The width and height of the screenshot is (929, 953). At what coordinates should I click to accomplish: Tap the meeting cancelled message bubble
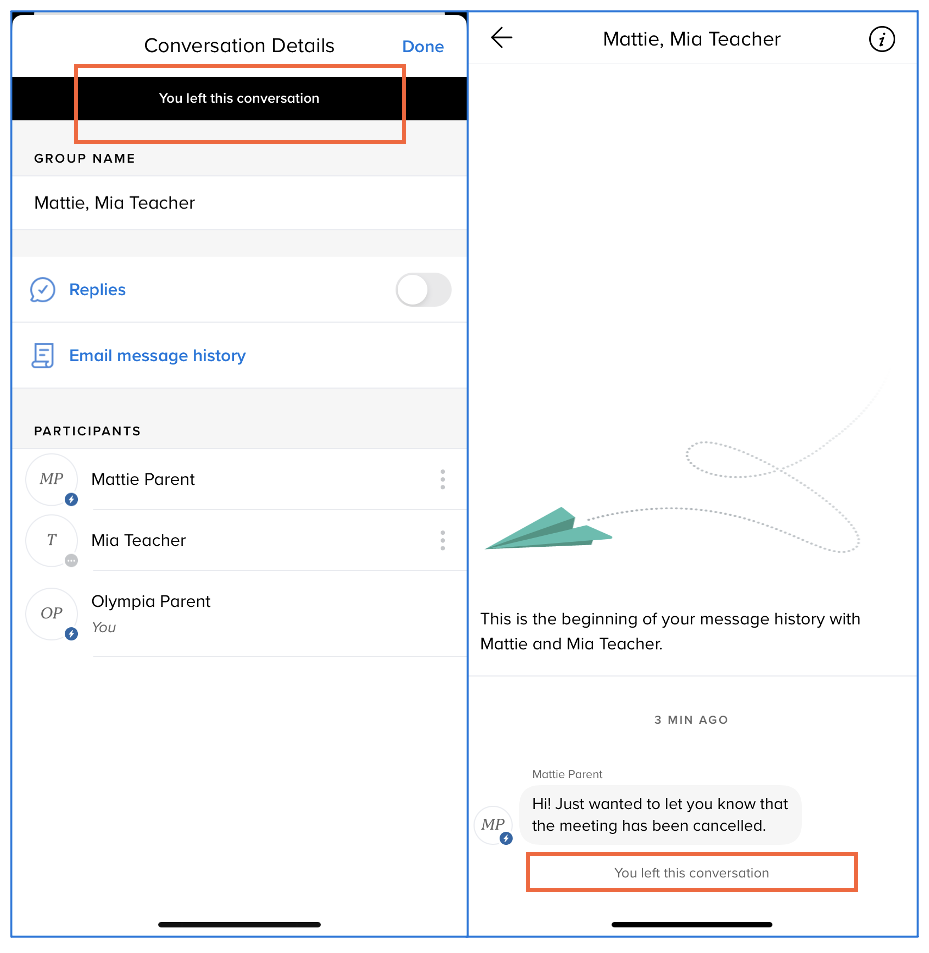click(x=660, y=815)
